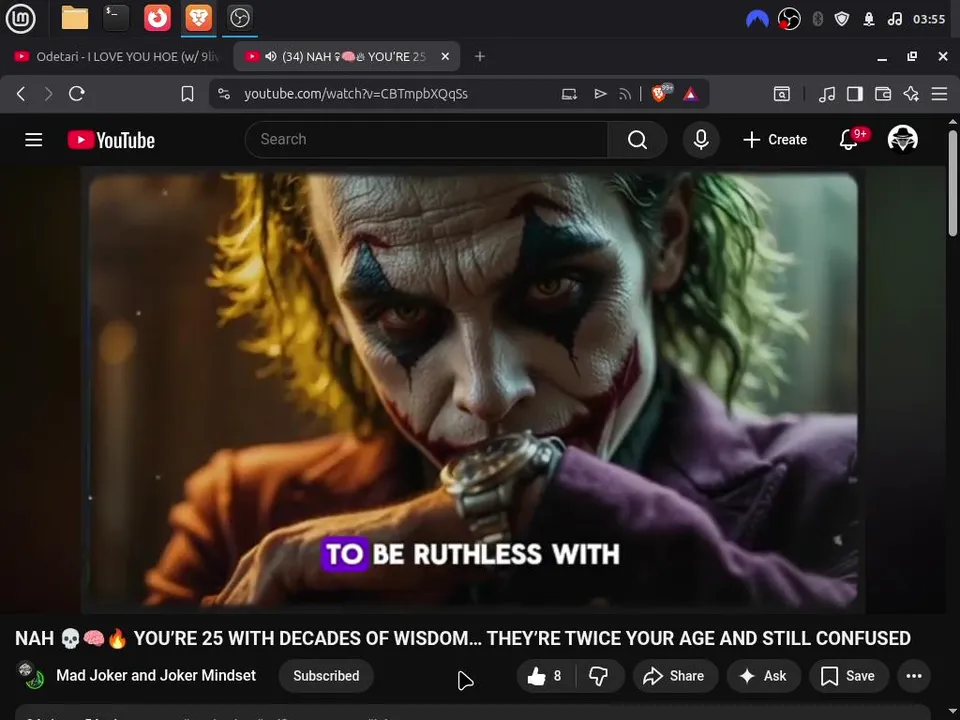Image resolution: width=960 pixels, height=720 pixels.
Task: Open YouTube notifications bell
Action: tap(849, 140)
